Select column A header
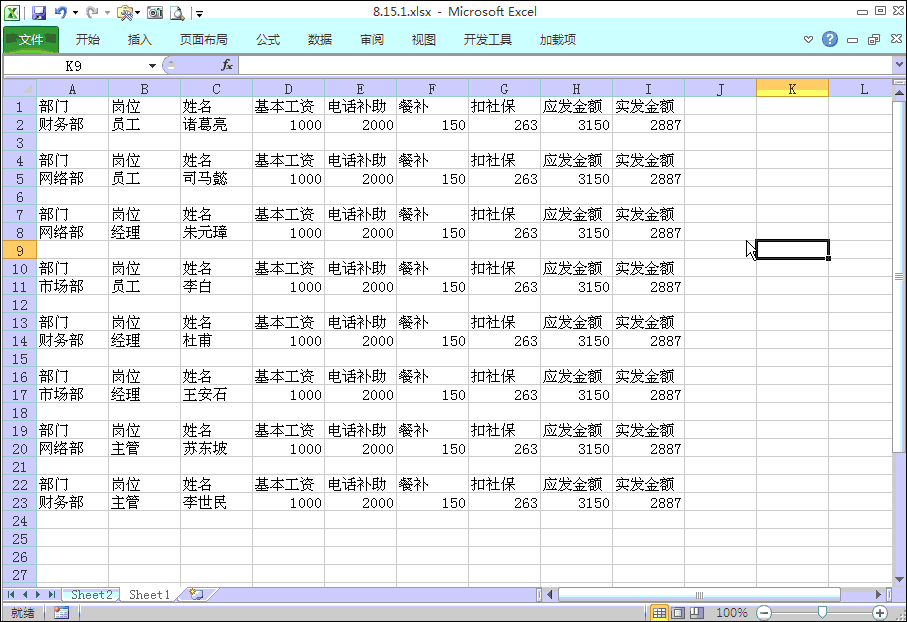This screenshot has width=907, height=622. point(72,89)
